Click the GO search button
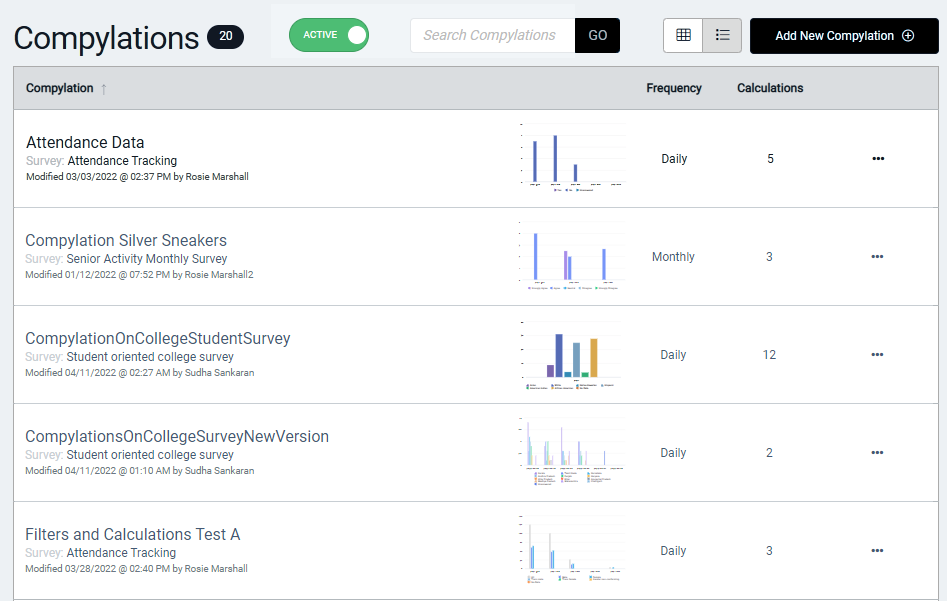The height and width of the screenshot is (601, 947). (x=597, y=36)
